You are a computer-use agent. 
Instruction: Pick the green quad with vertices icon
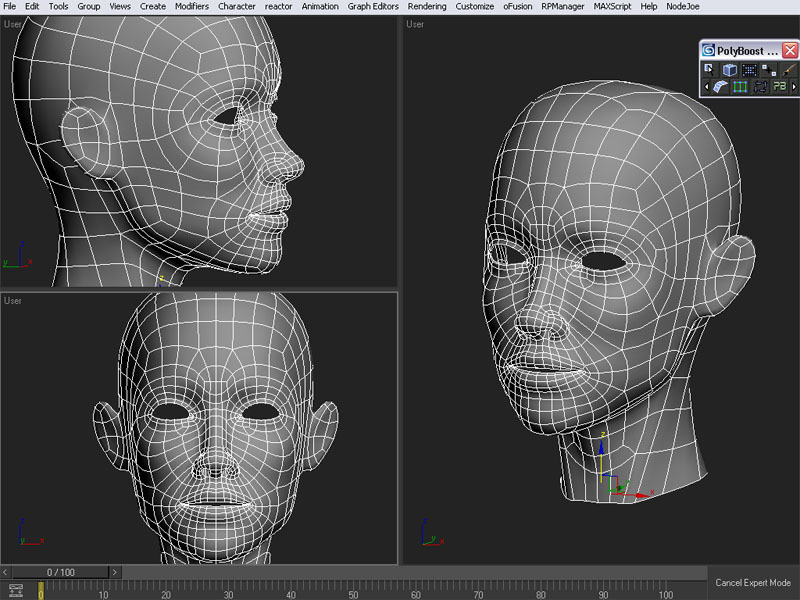[740, 87]
